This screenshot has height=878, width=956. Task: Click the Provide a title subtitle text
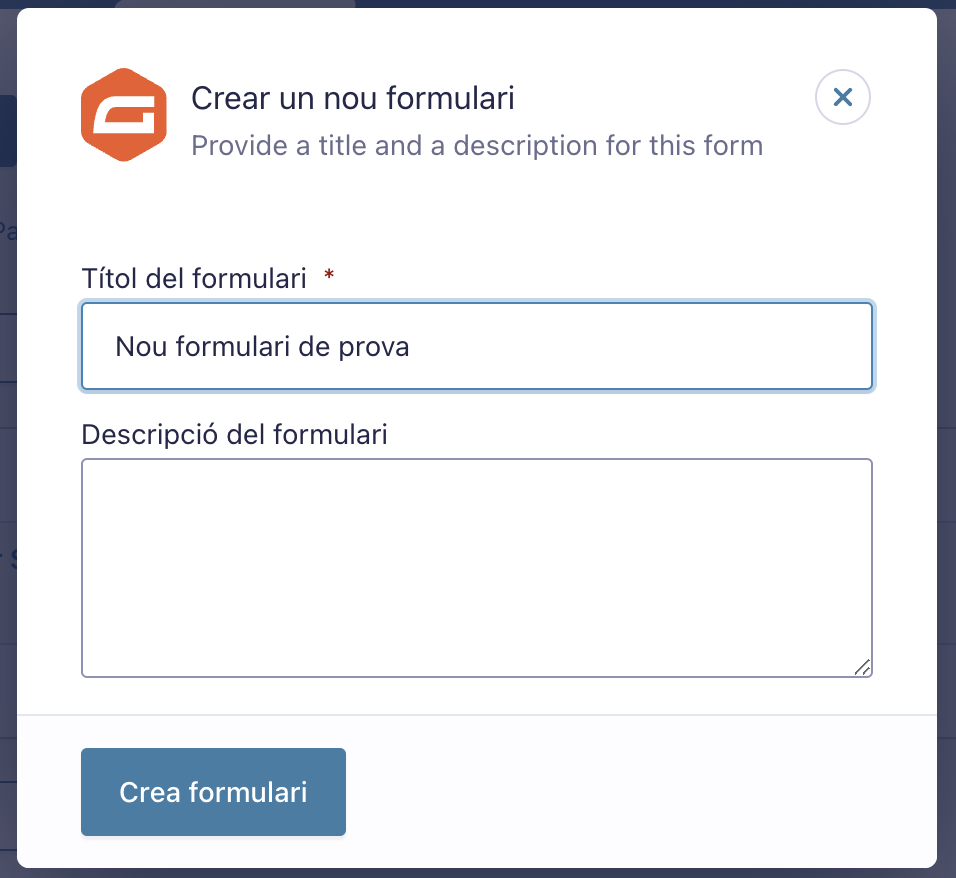click(477, 146)
